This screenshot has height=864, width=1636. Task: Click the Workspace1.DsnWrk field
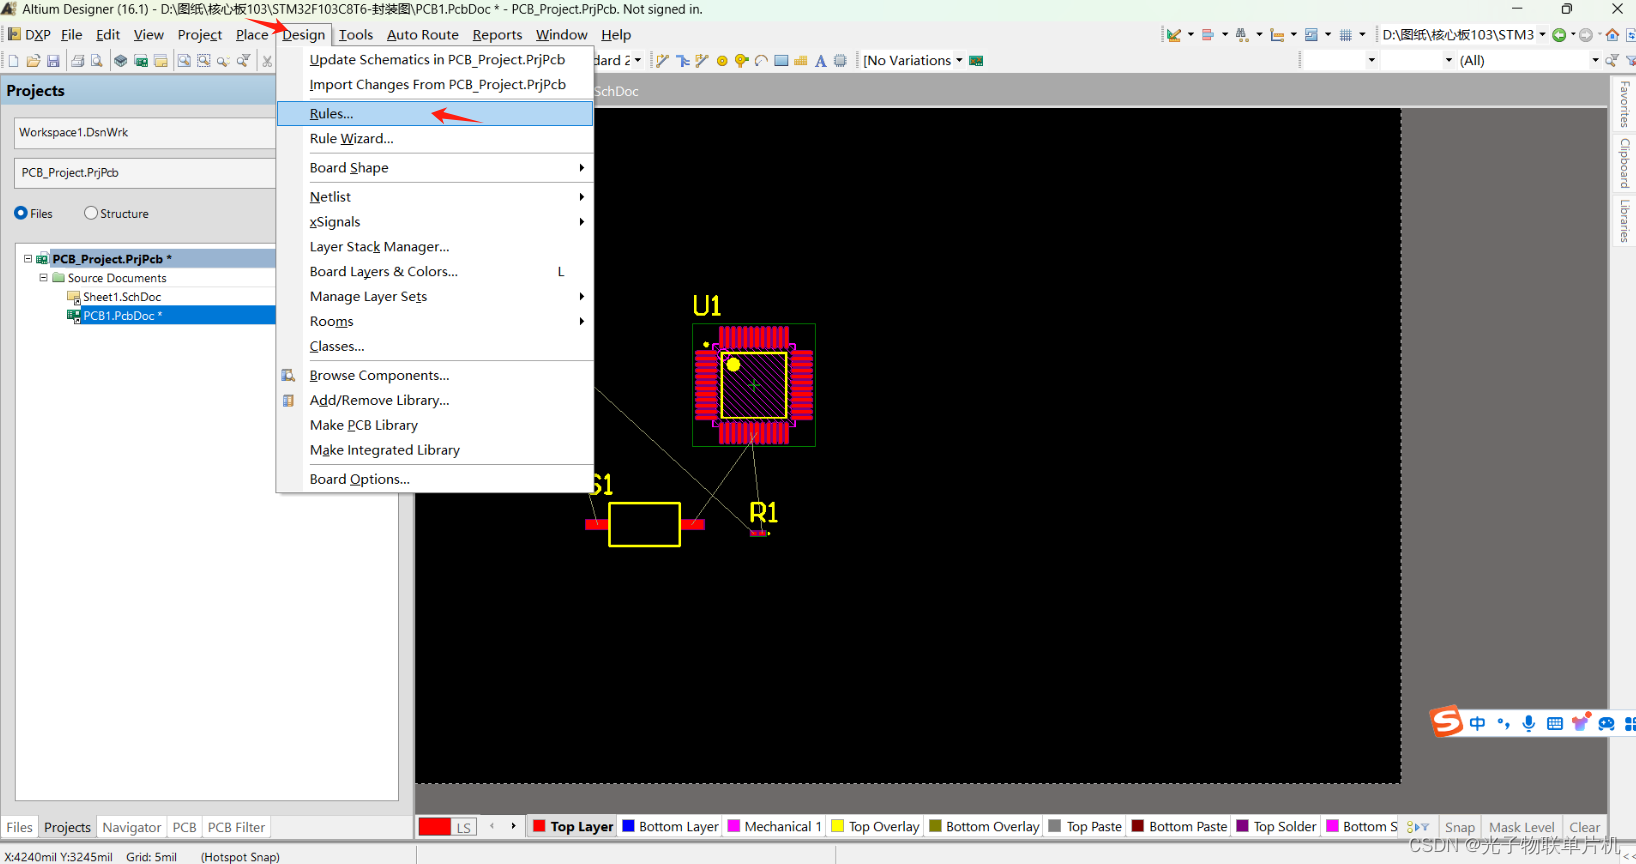tap(145, 133)
